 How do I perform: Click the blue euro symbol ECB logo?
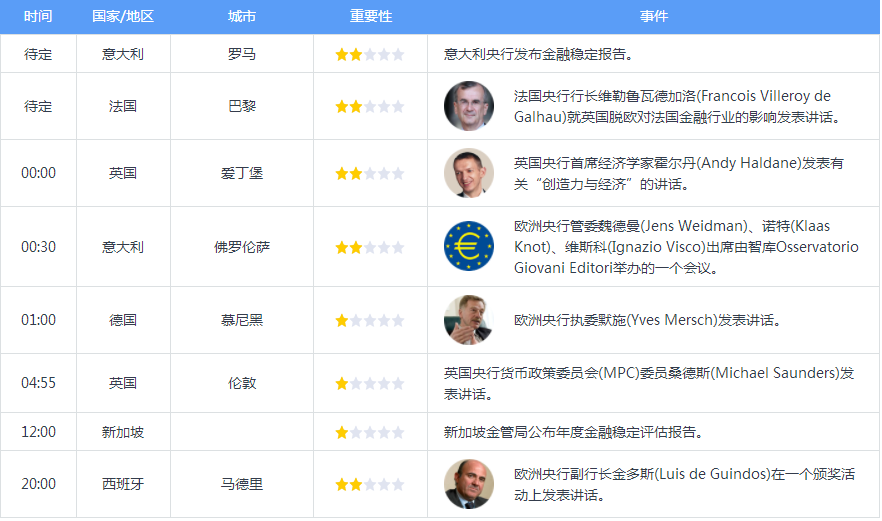469,246
